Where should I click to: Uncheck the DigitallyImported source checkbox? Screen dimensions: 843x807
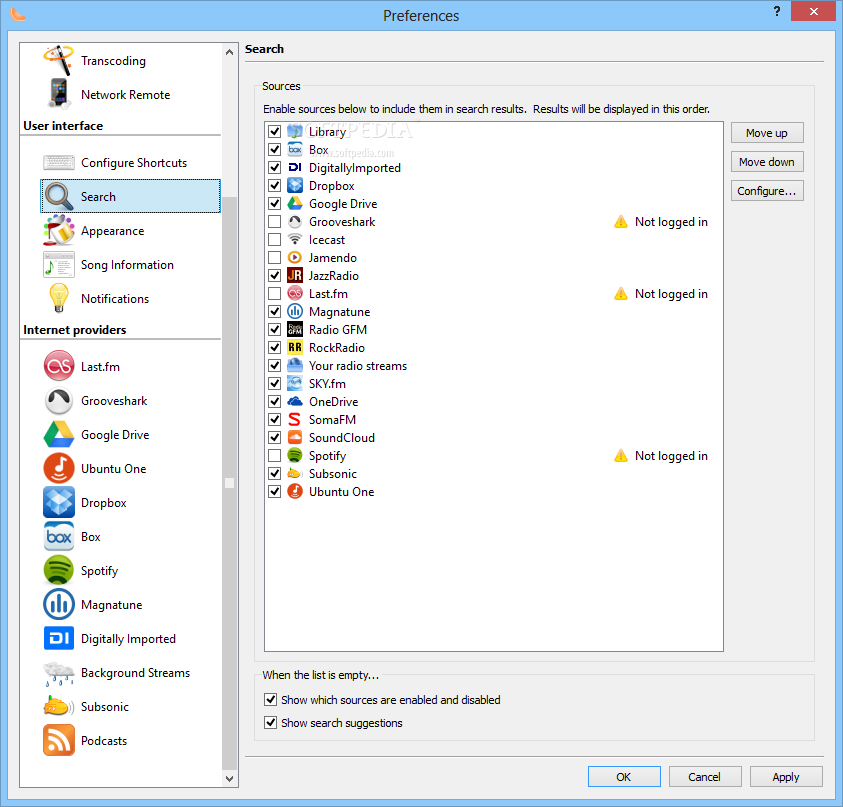click(274, 167)
